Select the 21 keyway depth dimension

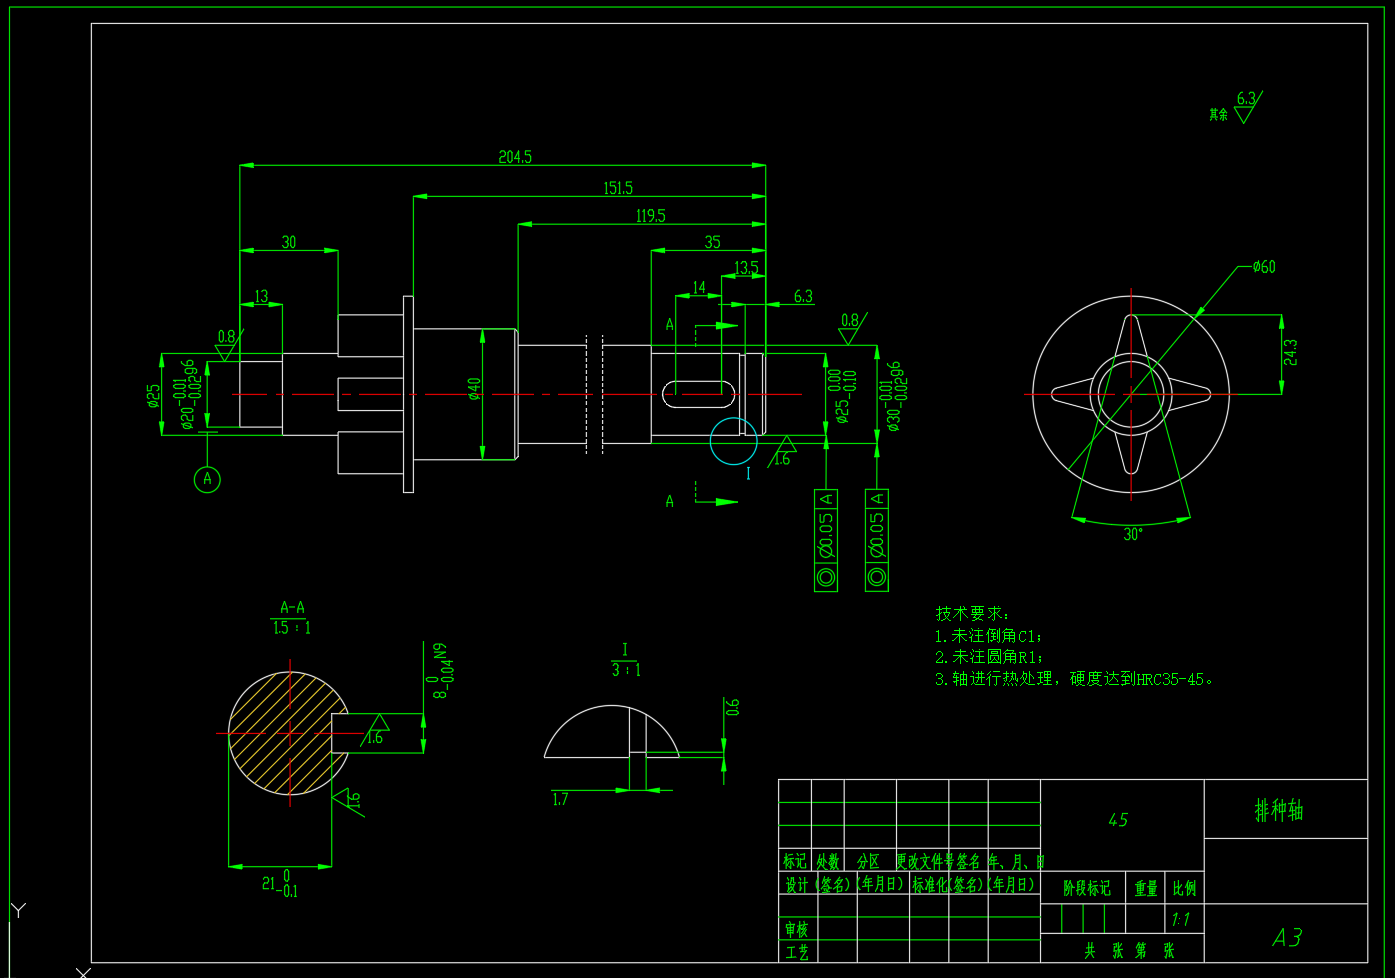280,883
